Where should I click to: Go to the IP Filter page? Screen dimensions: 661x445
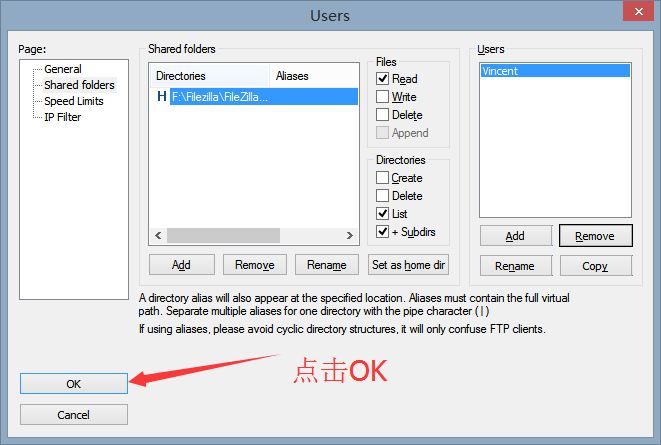(62, 117)
